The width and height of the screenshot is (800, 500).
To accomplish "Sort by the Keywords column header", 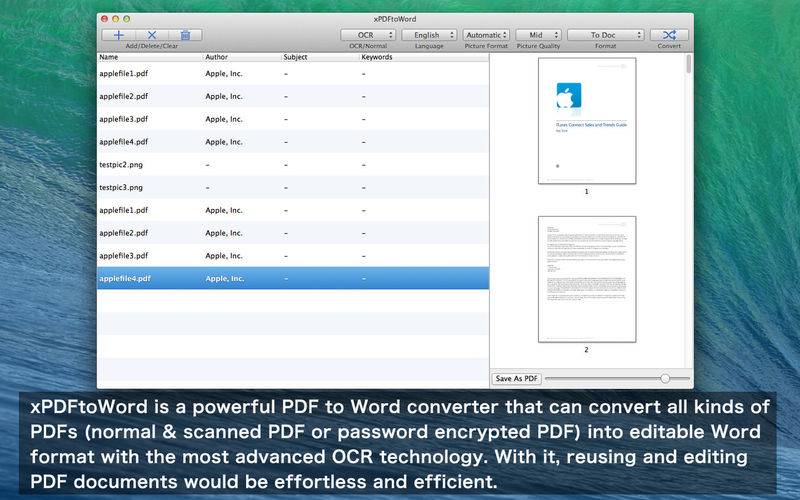I will [424, 57].
